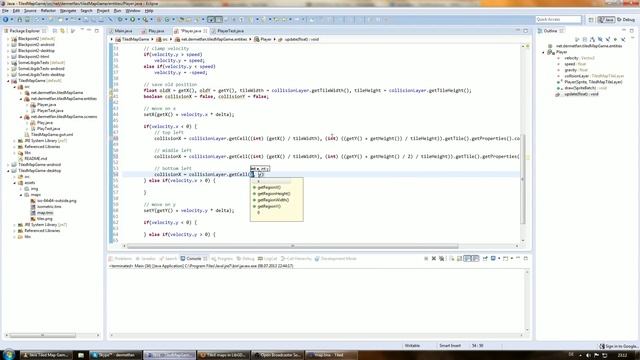This screenshot has height=360, width=640.
Task: Click Sign in to Google status item
Action: click(x=619, y=346)
